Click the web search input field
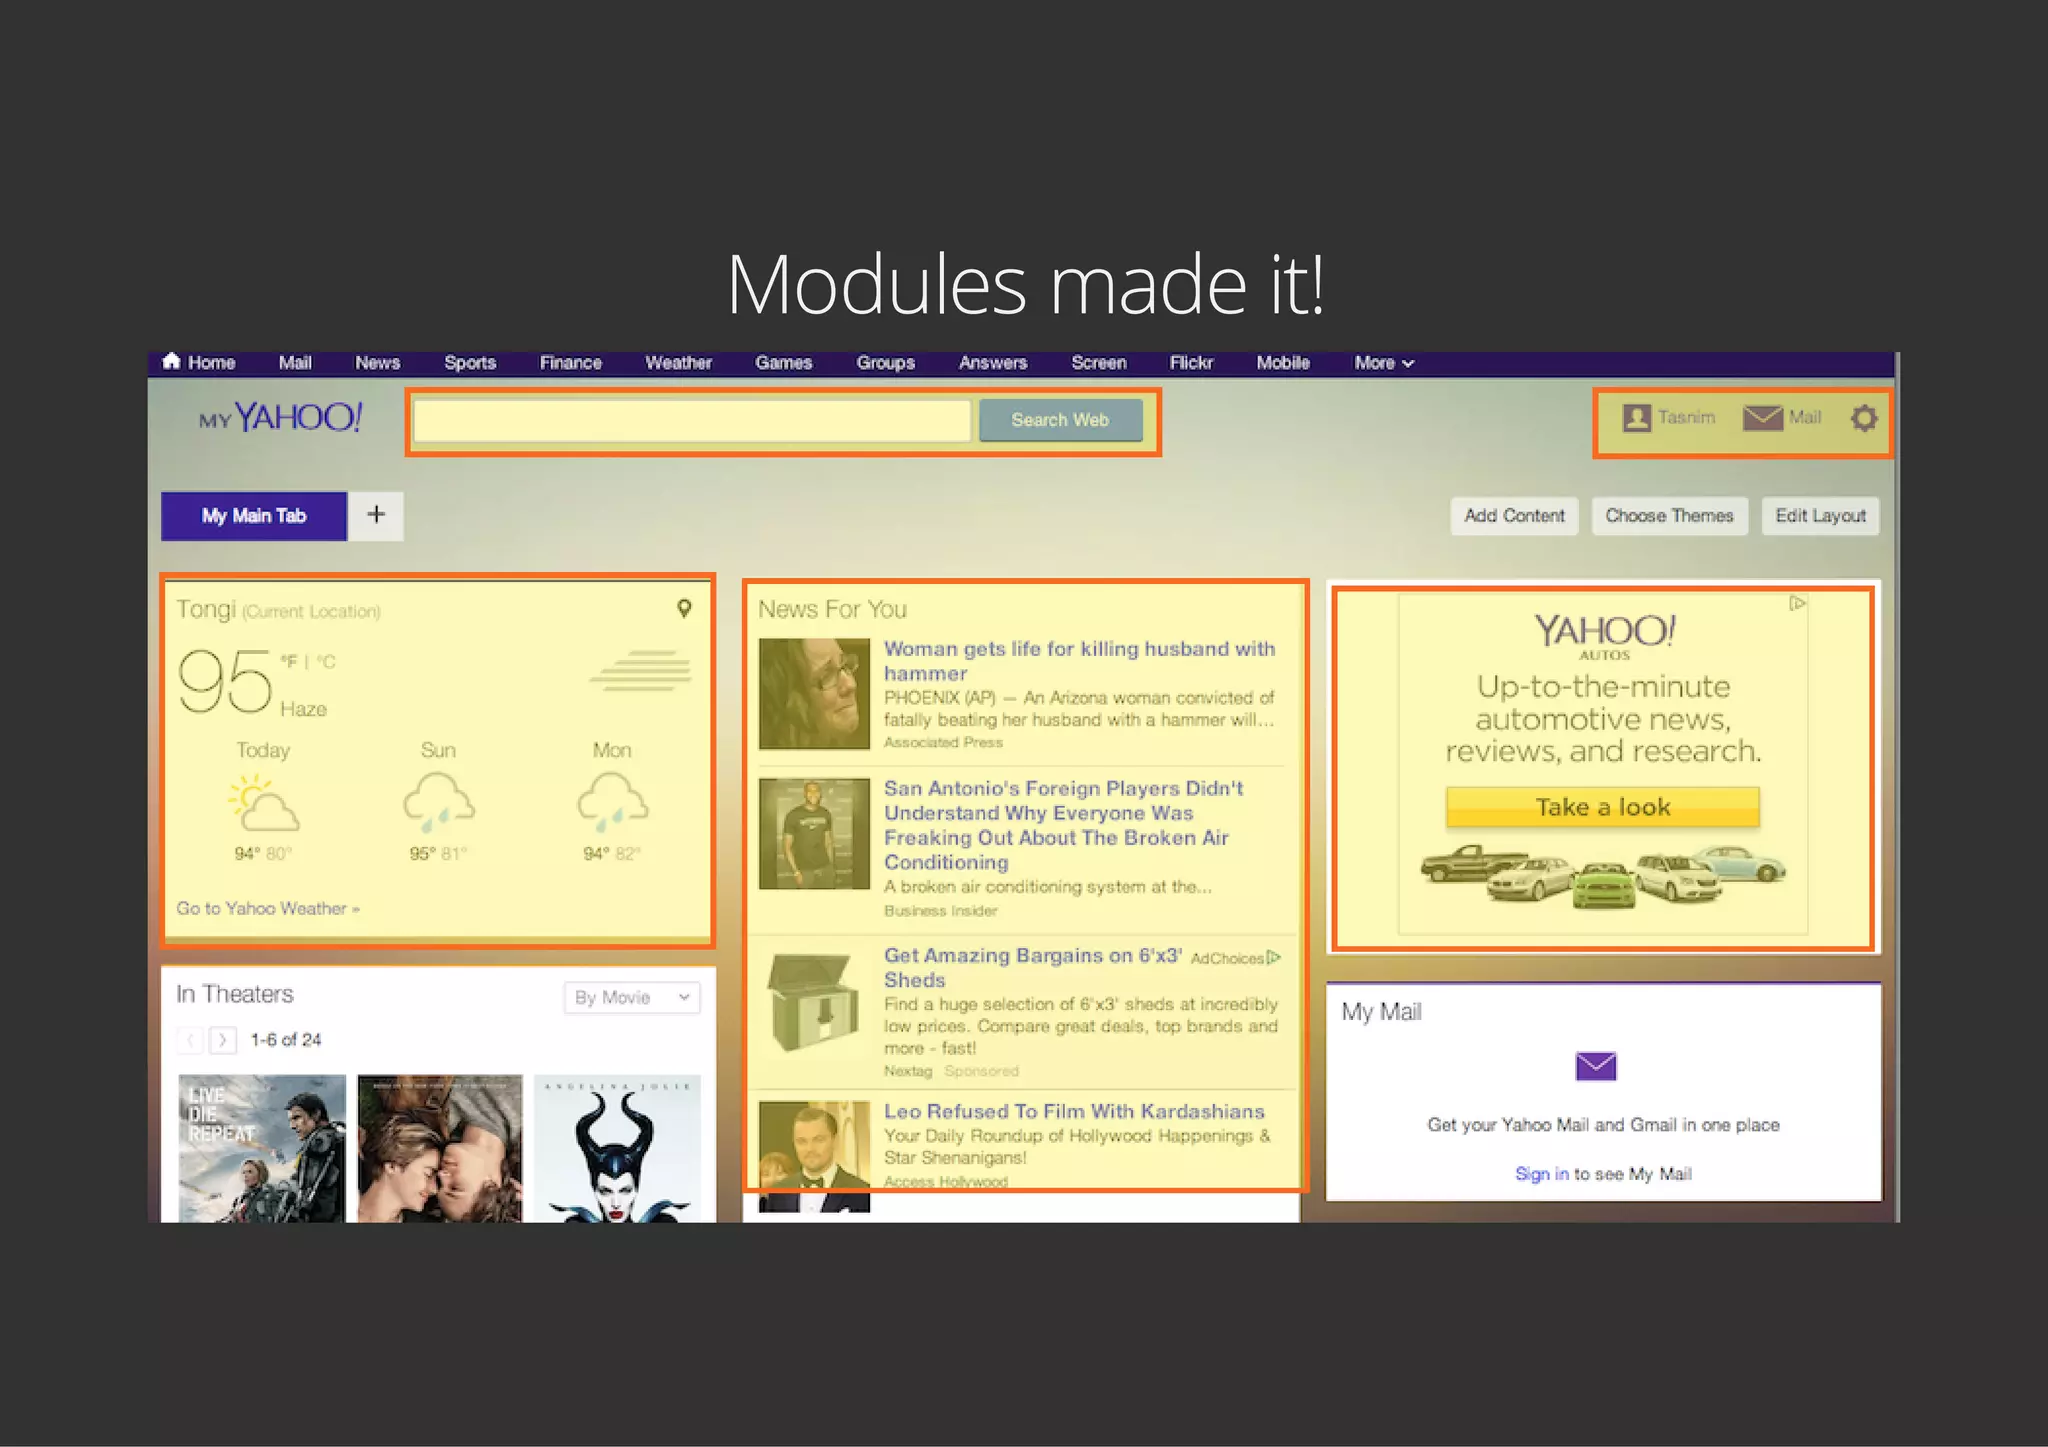Screen dimensions: 2048x1447 [692, 420]
